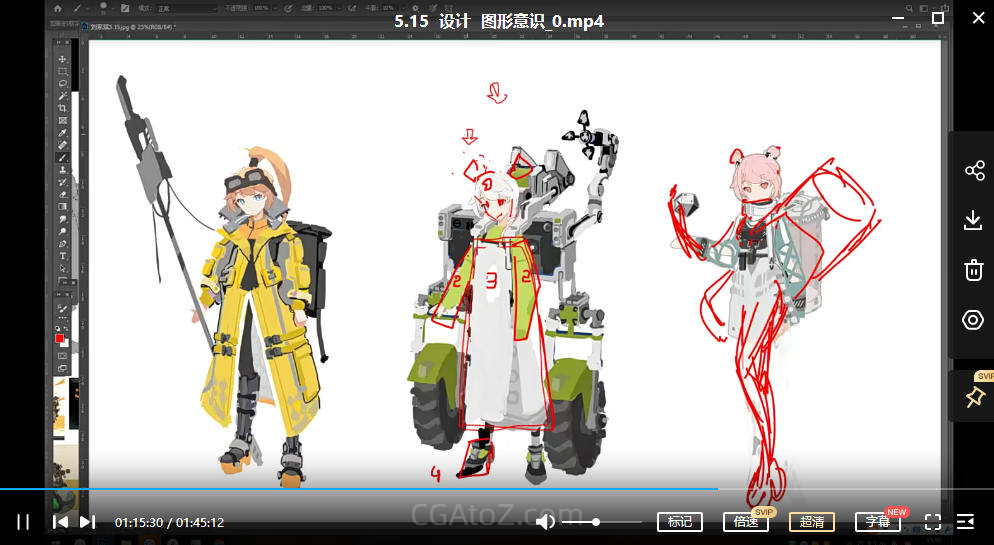Skip to the next video

[x=87, y=521]
